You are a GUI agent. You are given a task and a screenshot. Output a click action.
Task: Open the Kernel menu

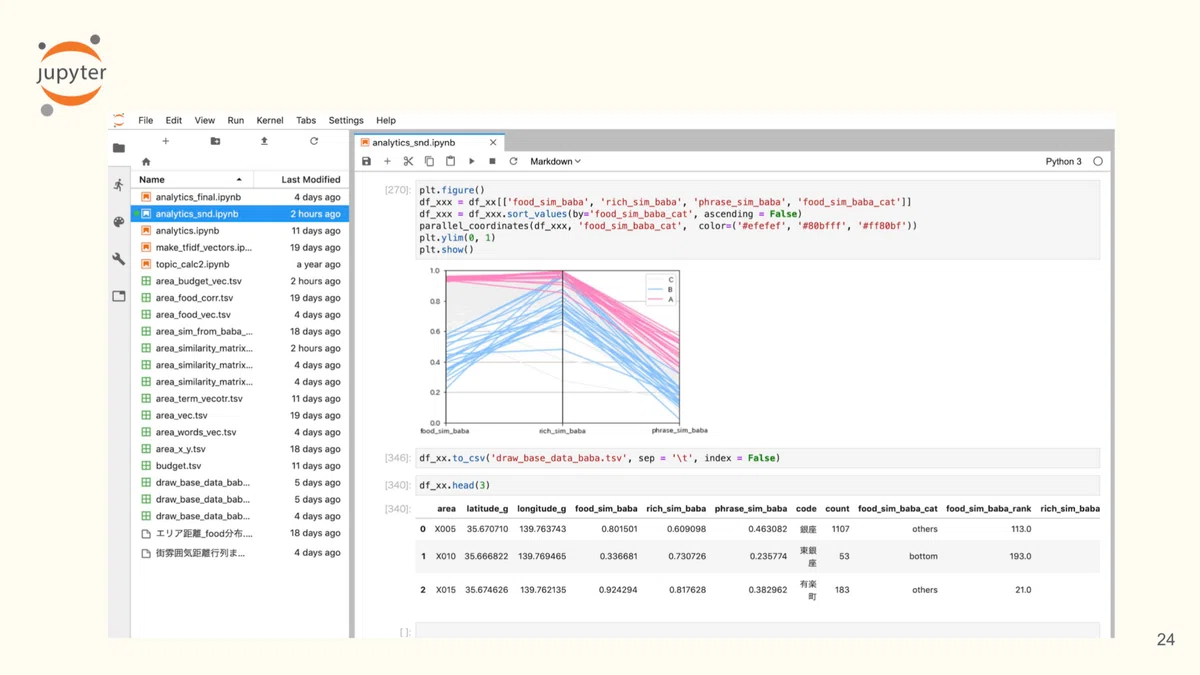(x=270, y=120)
